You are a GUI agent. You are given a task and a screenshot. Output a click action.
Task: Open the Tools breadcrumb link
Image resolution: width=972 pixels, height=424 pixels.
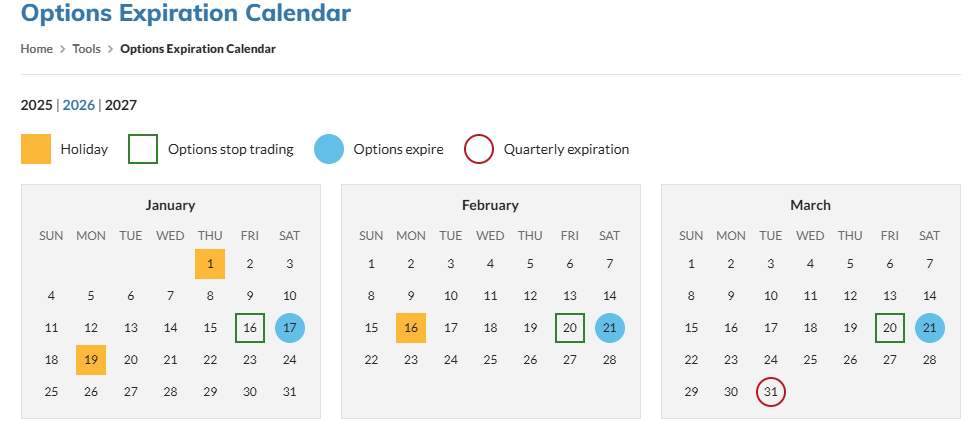pos(86,49)
